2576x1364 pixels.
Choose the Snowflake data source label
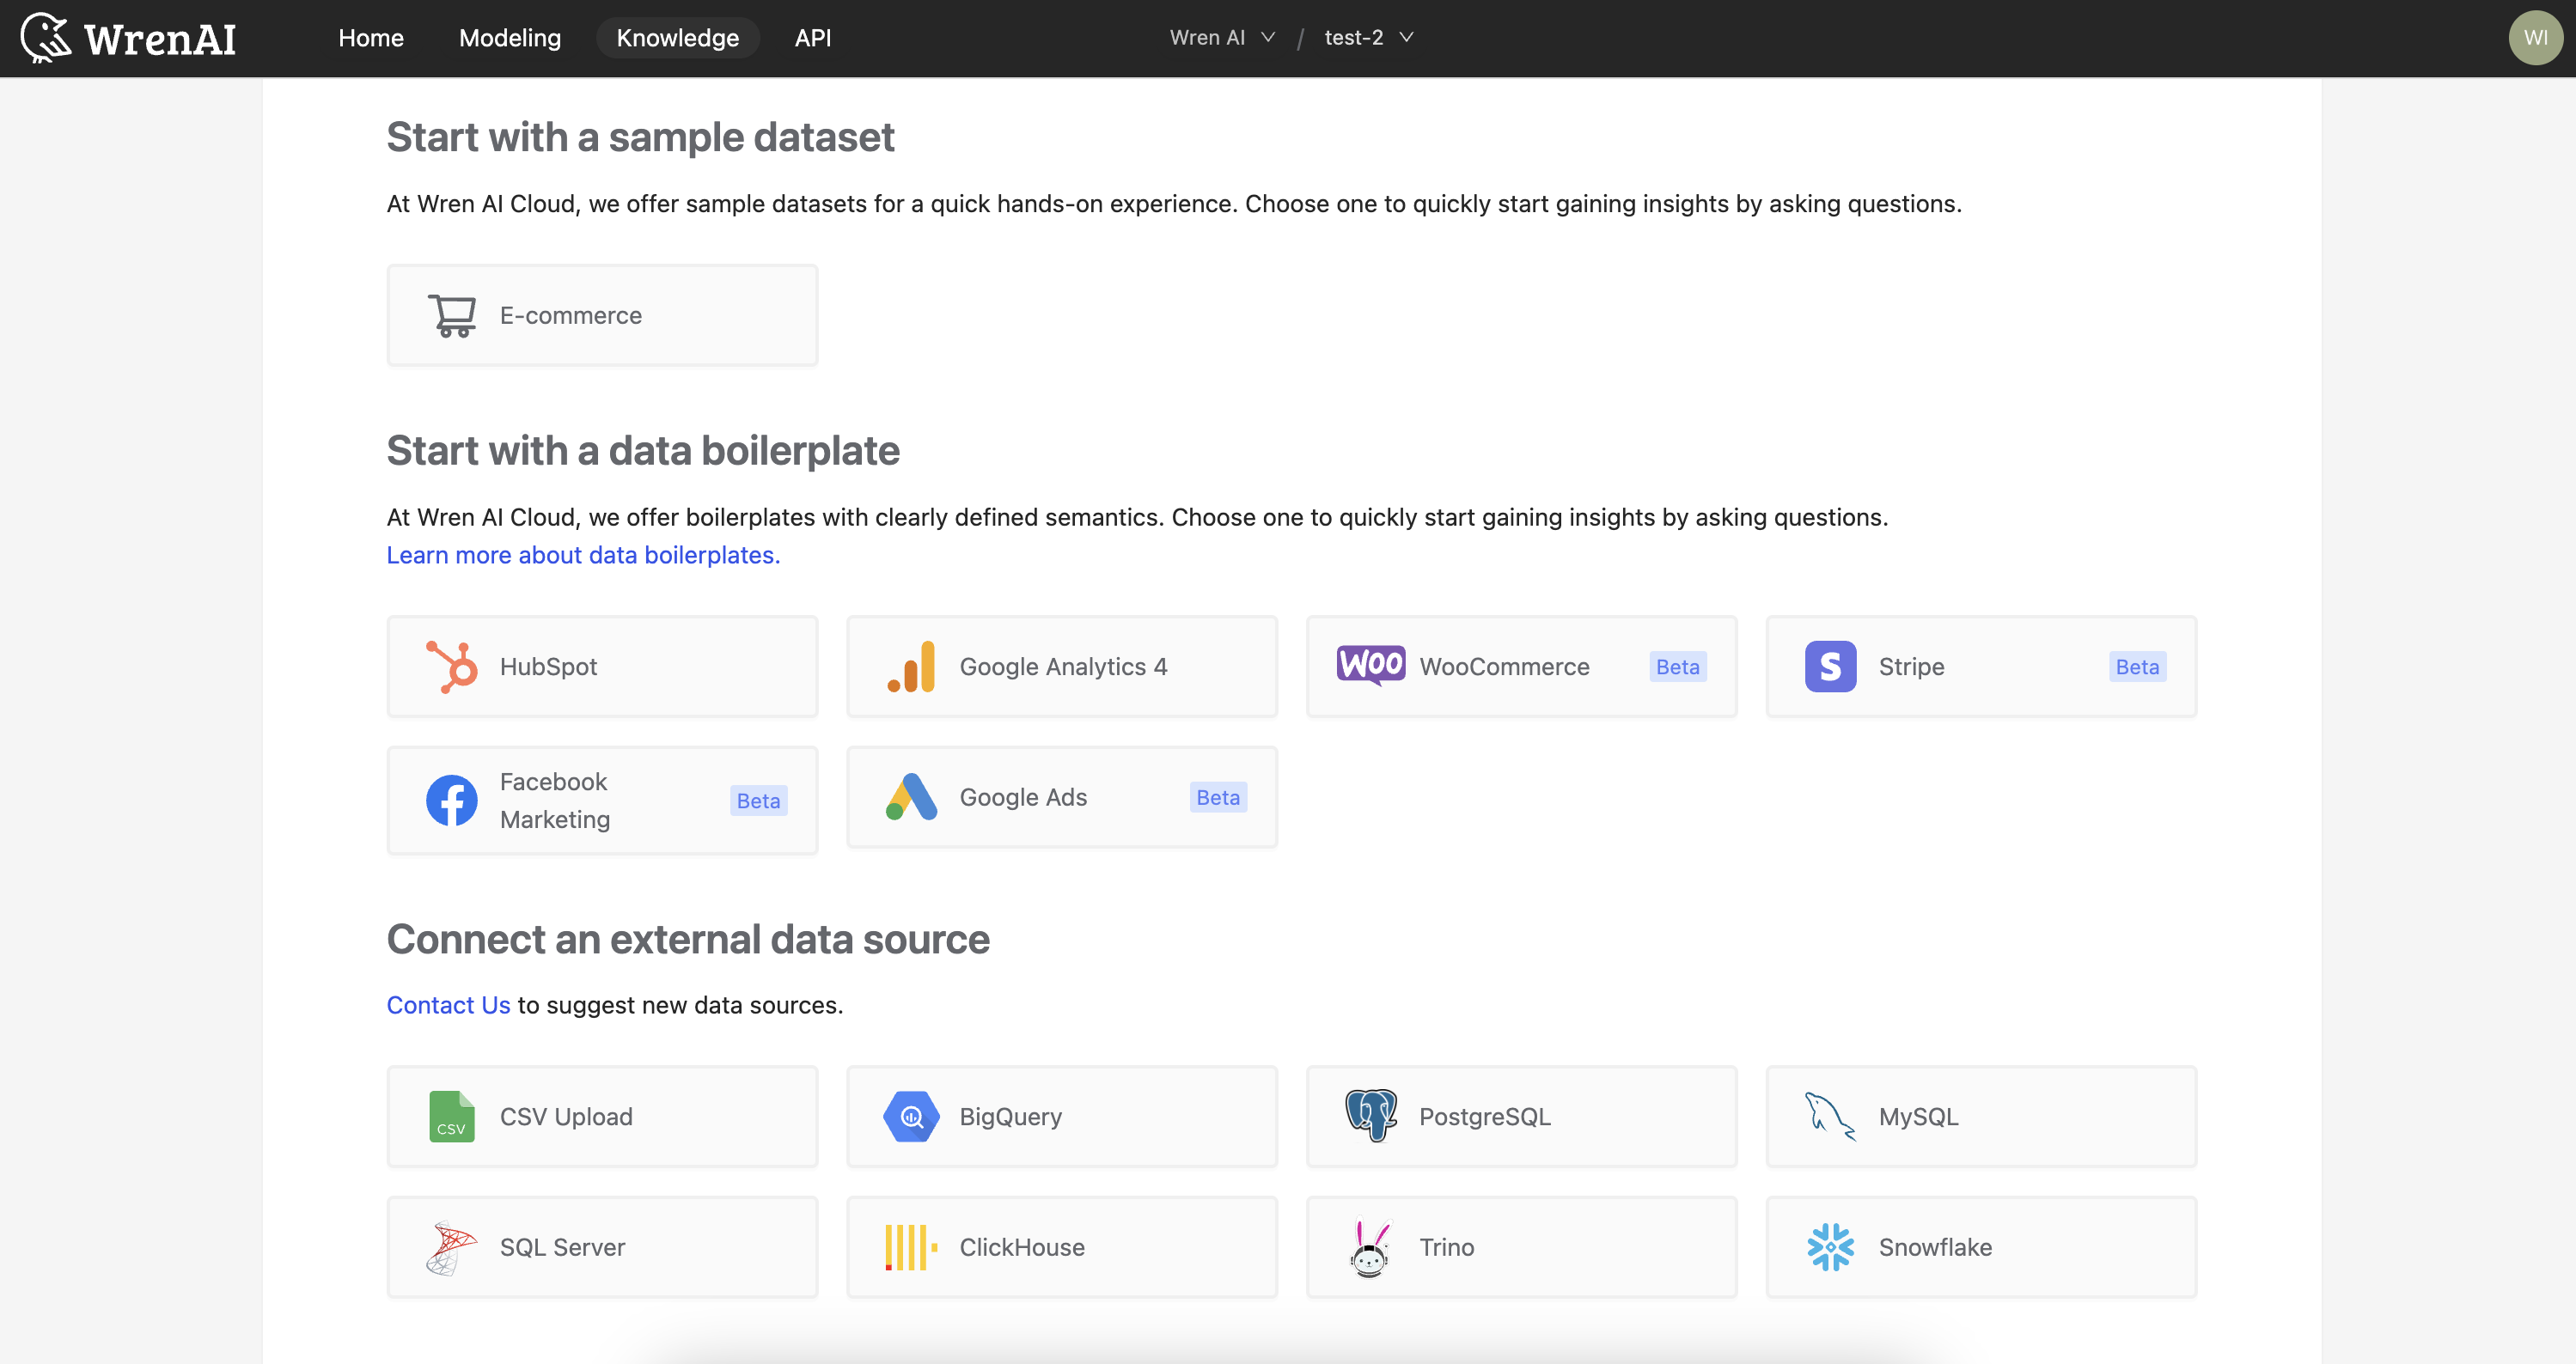(x=1935, y=1248)
